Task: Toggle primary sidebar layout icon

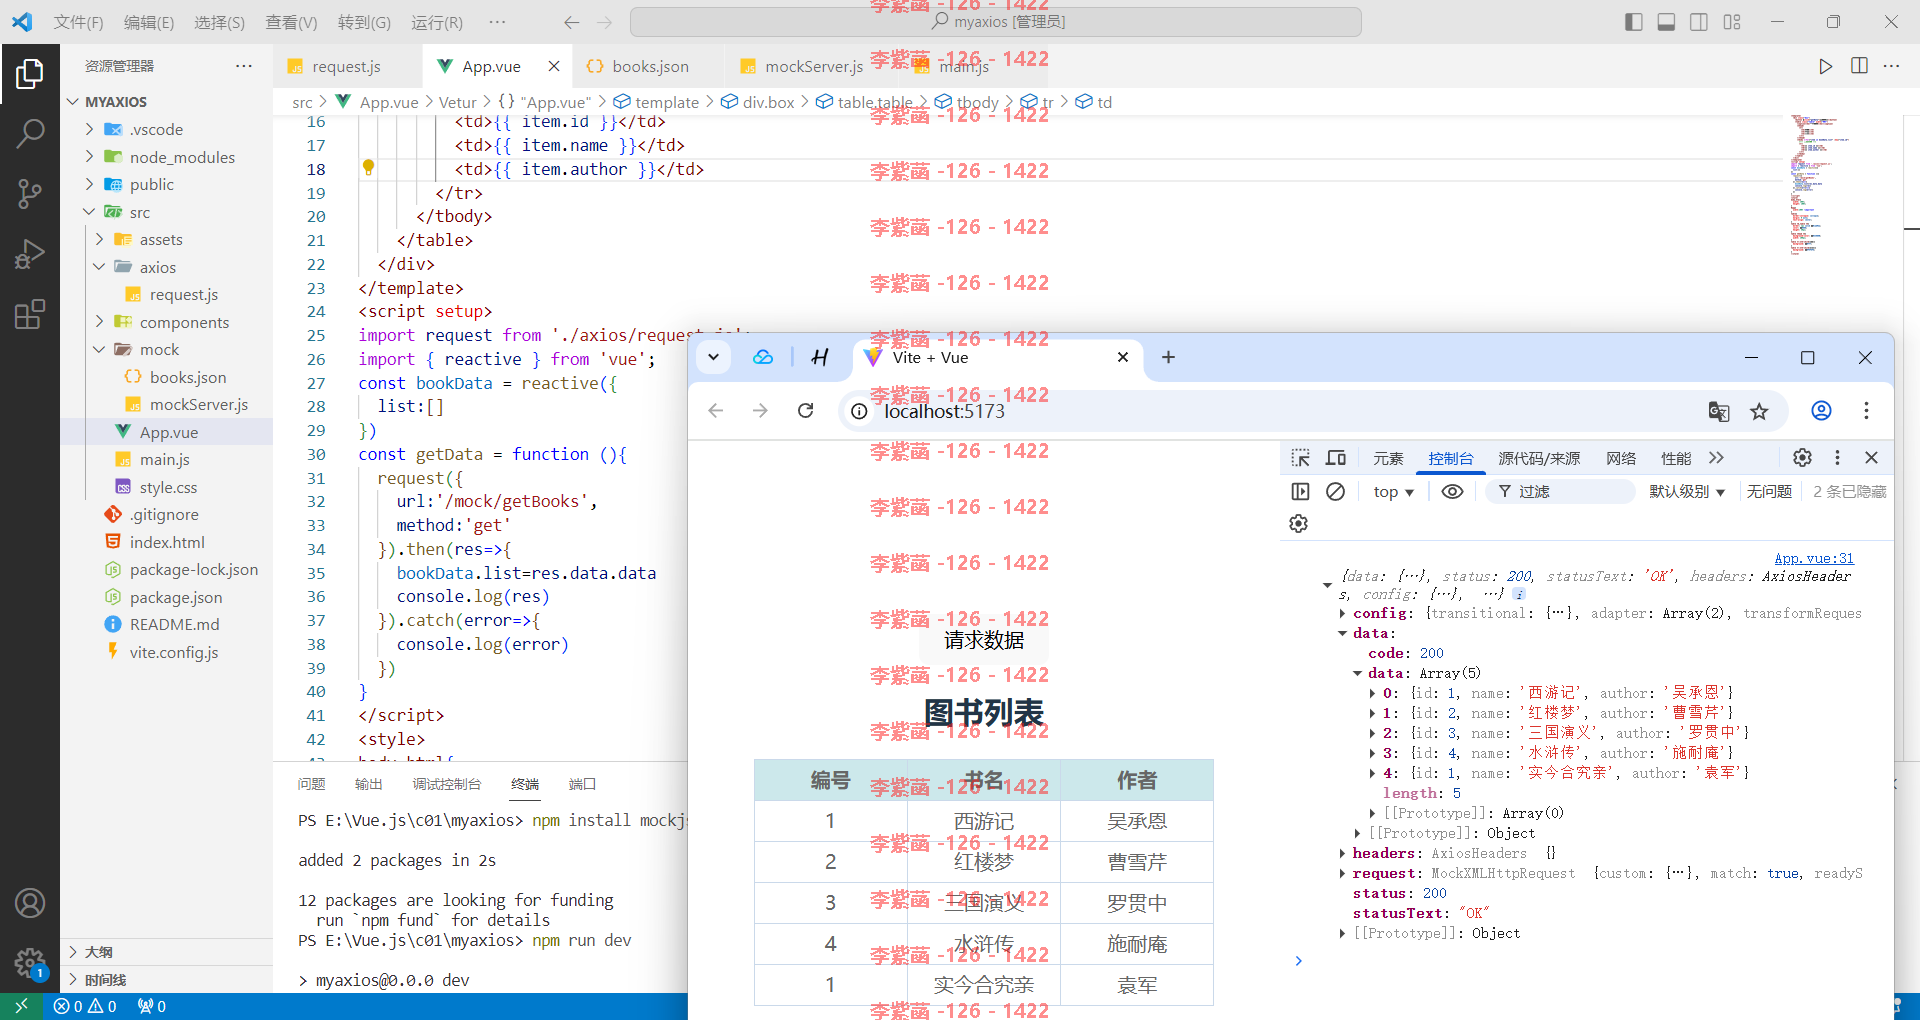Action: pos(1634,22)
